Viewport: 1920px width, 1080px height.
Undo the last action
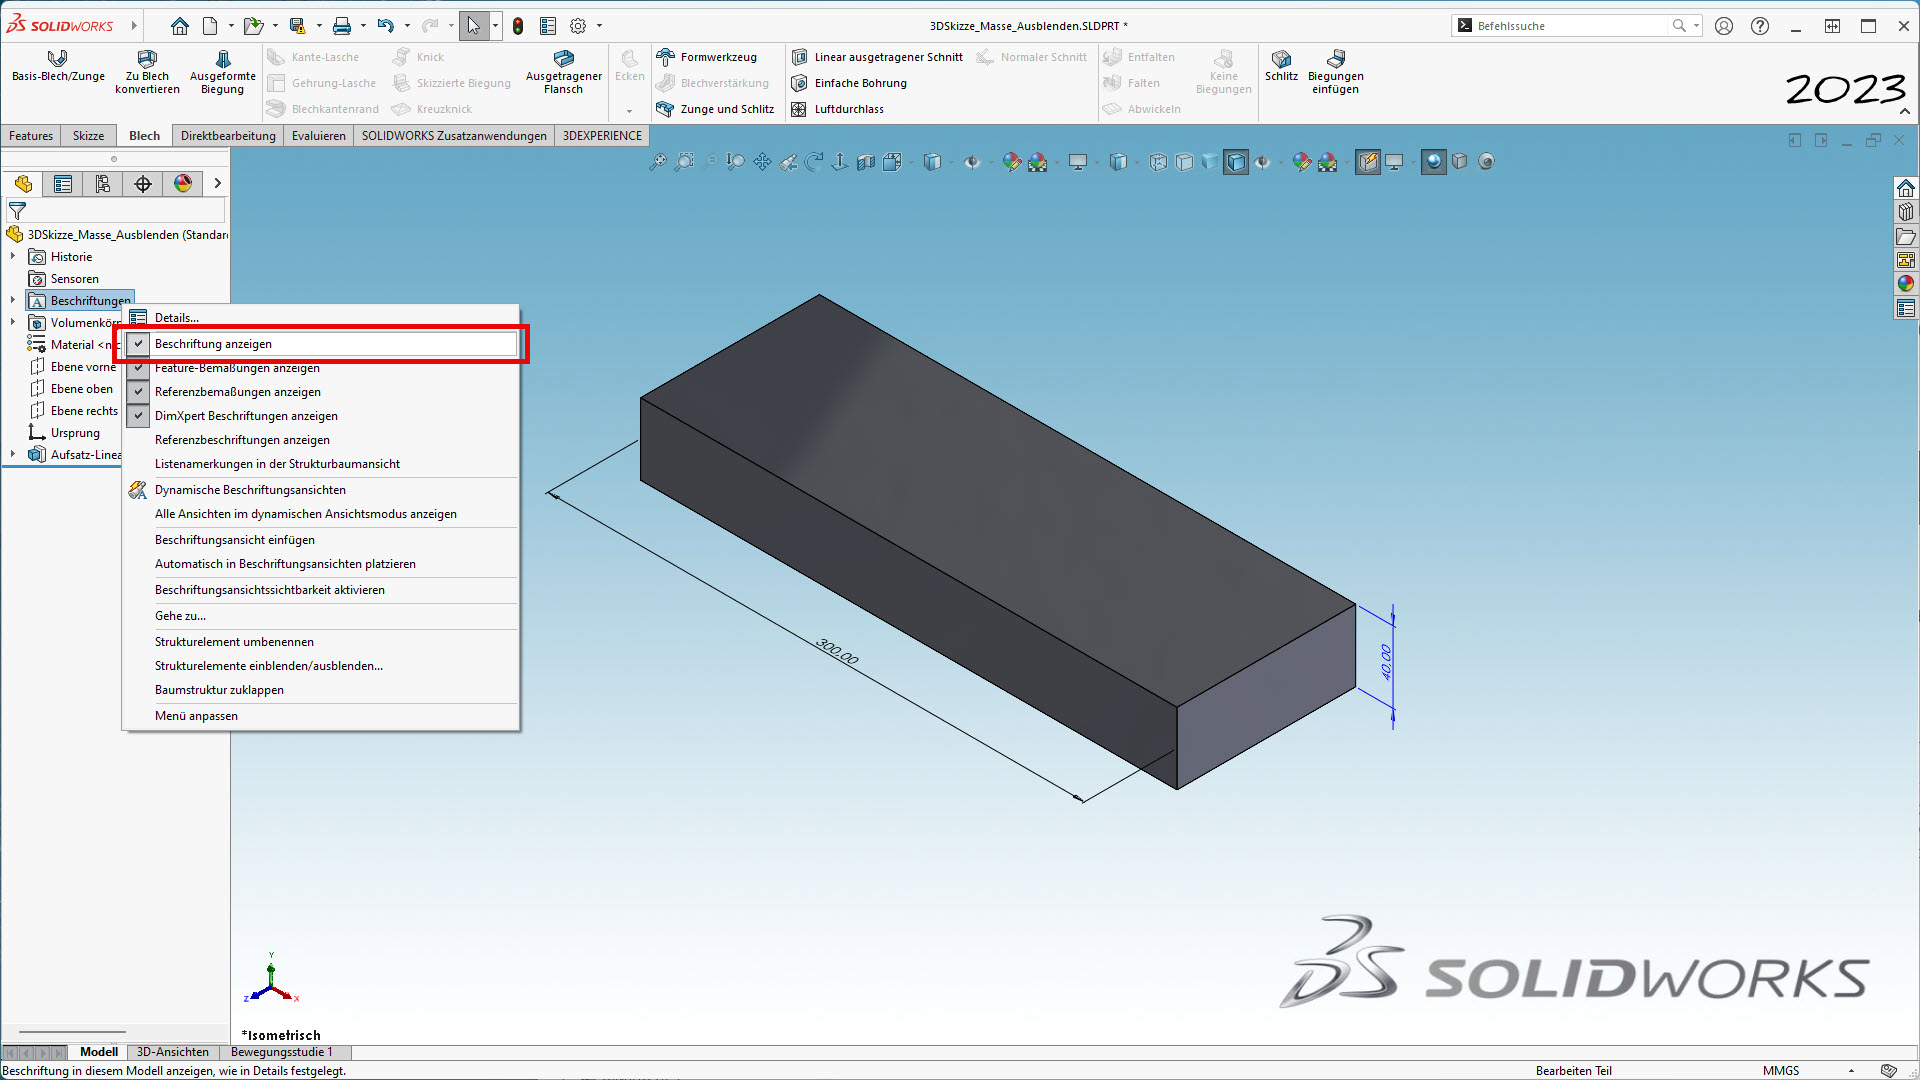[385, 26]
